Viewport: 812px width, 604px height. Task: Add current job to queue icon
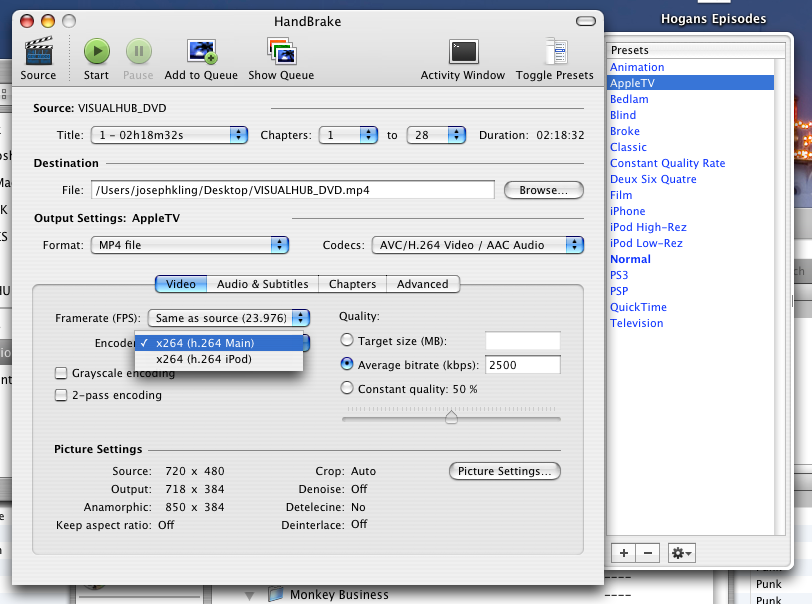coord(201,51)
